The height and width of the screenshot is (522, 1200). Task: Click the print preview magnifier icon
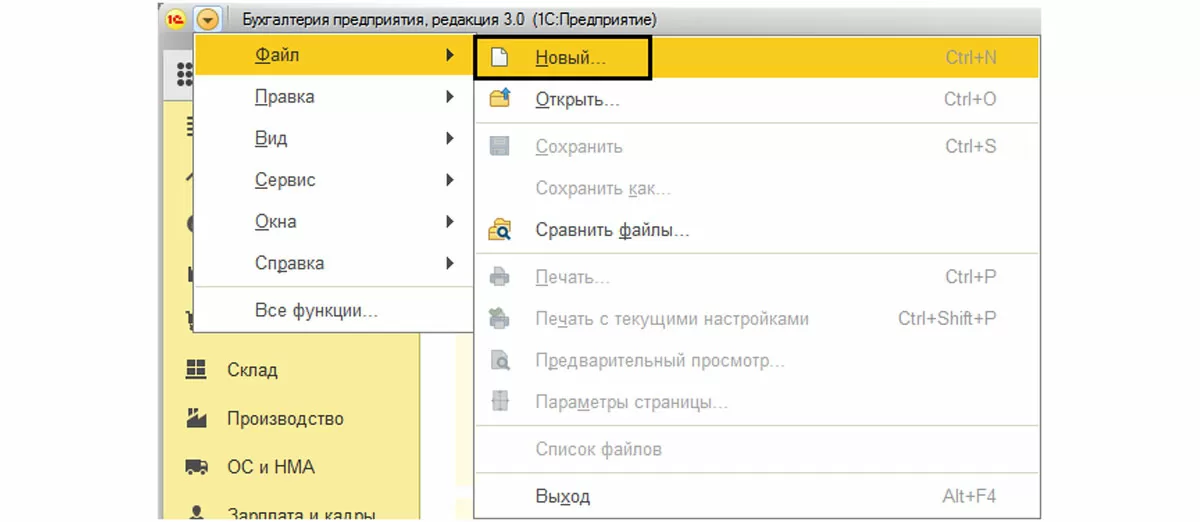[499, 361]
